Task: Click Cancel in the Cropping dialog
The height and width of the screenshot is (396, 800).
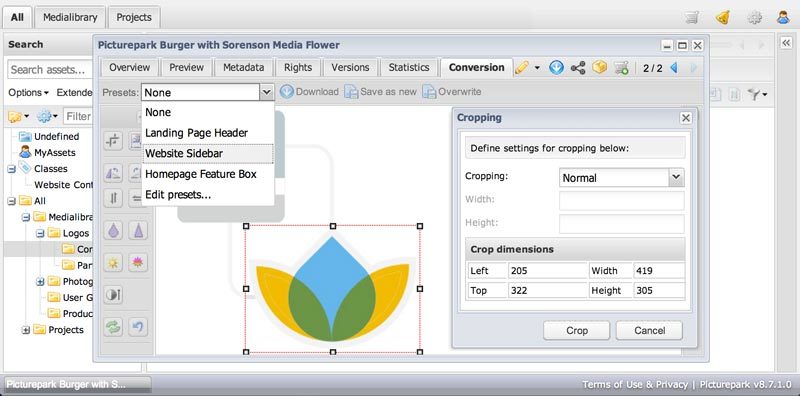Action: pos(649,331)
